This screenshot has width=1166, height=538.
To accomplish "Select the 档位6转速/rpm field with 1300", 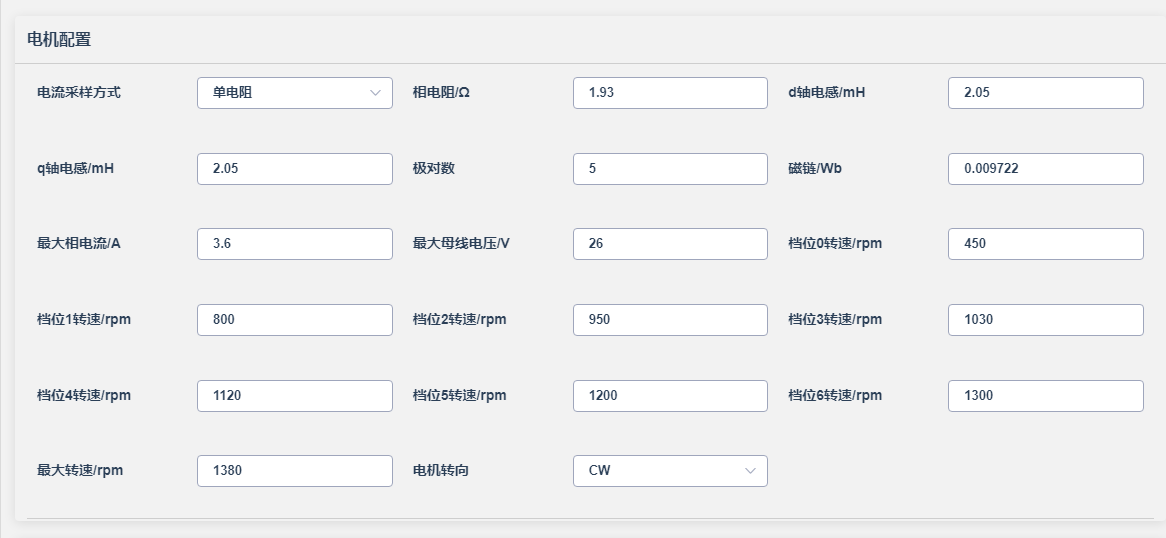I will pyautogui.click(x=1046, y=396).
